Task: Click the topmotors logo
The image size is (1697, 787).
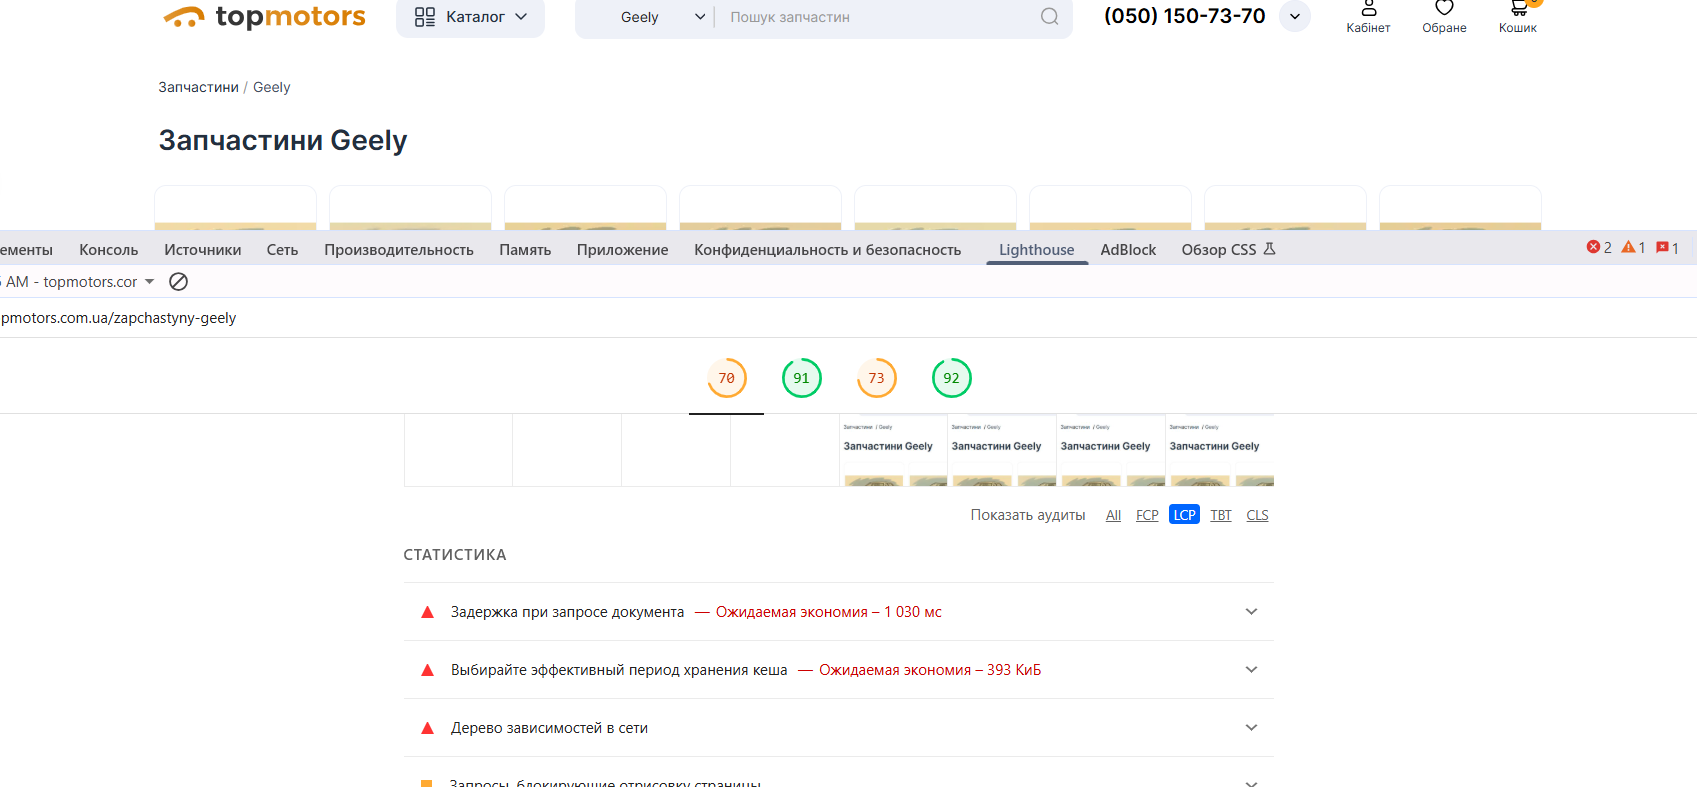Action: click(x=265, y=17)
